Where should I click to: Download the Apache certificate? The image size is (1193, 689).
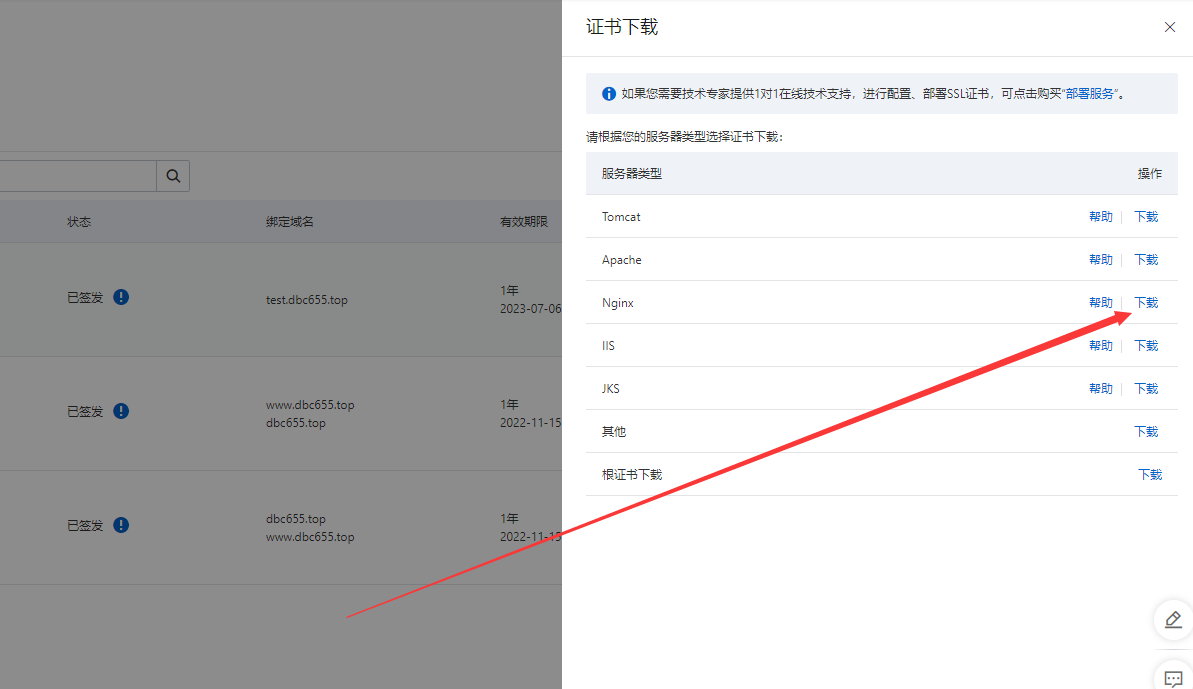1146,260
